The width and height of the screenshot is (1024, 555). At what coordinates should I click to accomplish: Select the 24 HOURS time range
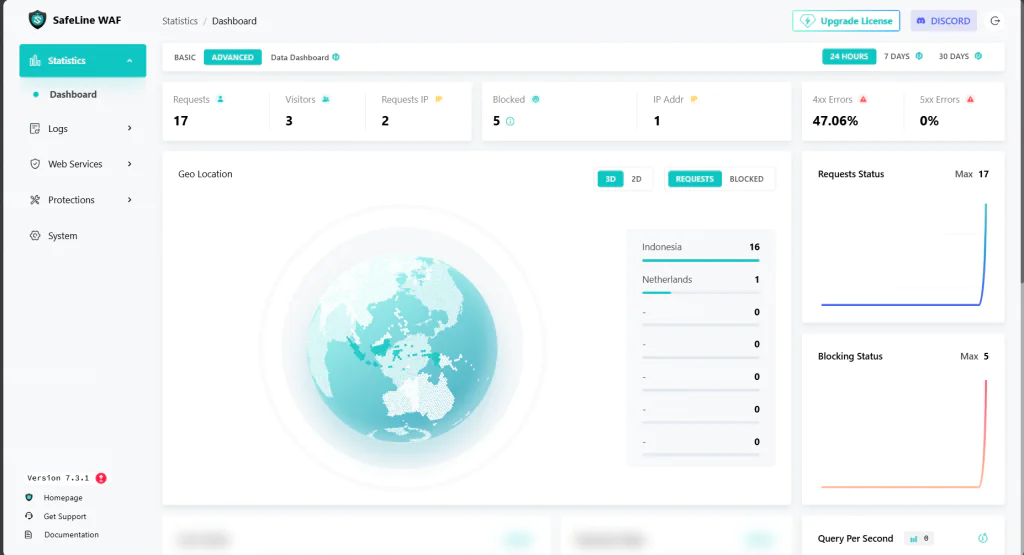[849, 56]
